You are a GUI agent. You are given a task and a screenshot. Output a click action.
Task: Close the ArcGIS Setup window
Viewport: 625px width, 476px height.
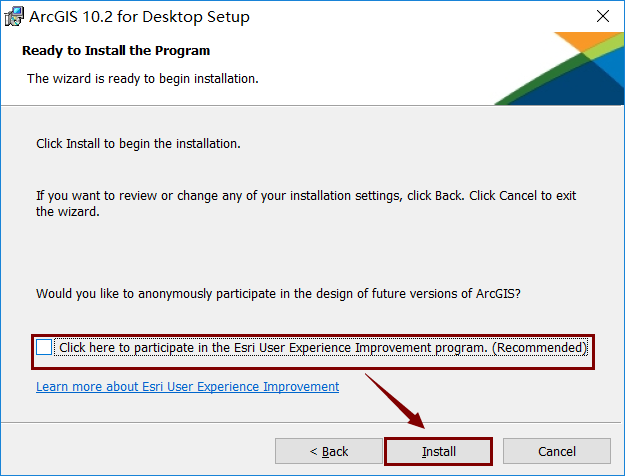click(x=602, y=17)
